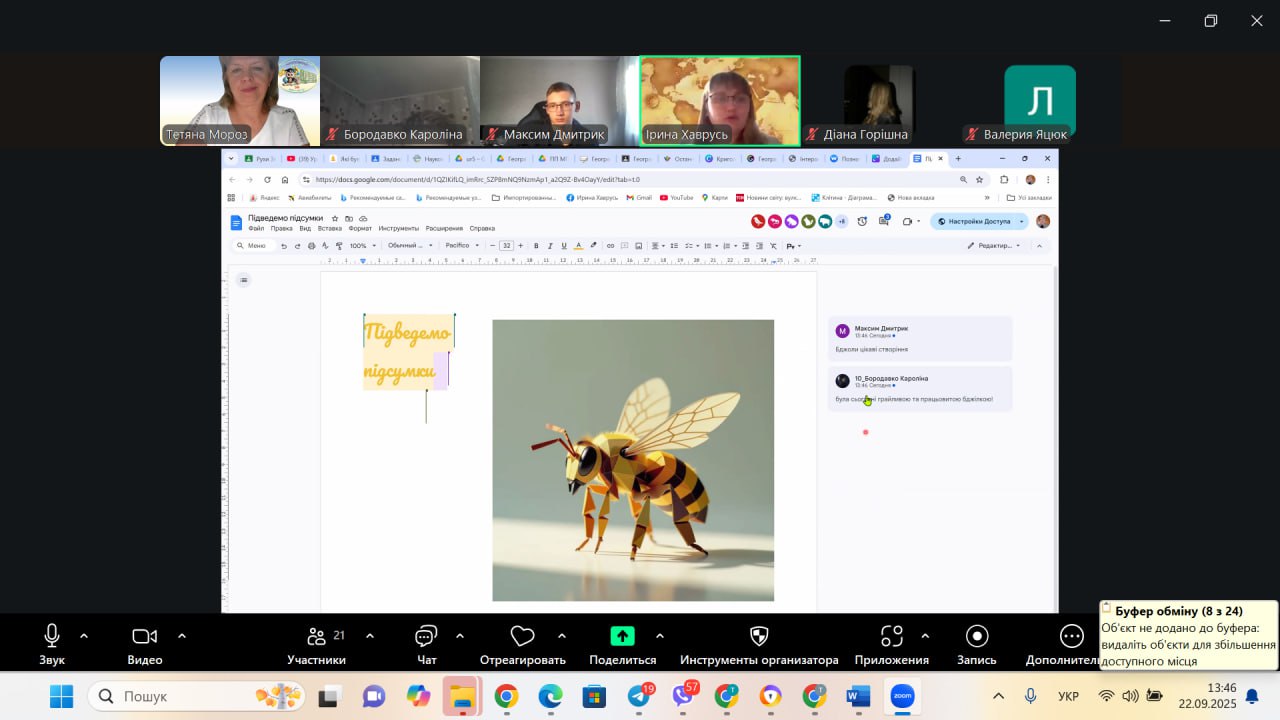
Task: Open the Отреагировать reactions heart icon
Action: point(522,637)
